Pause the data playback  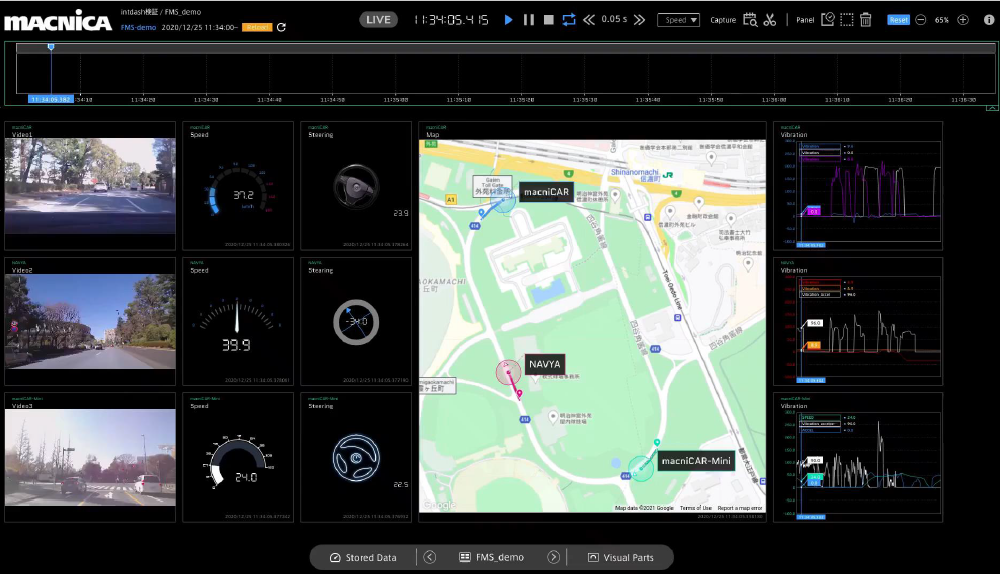pyautogui.click(x=529, y=19)
